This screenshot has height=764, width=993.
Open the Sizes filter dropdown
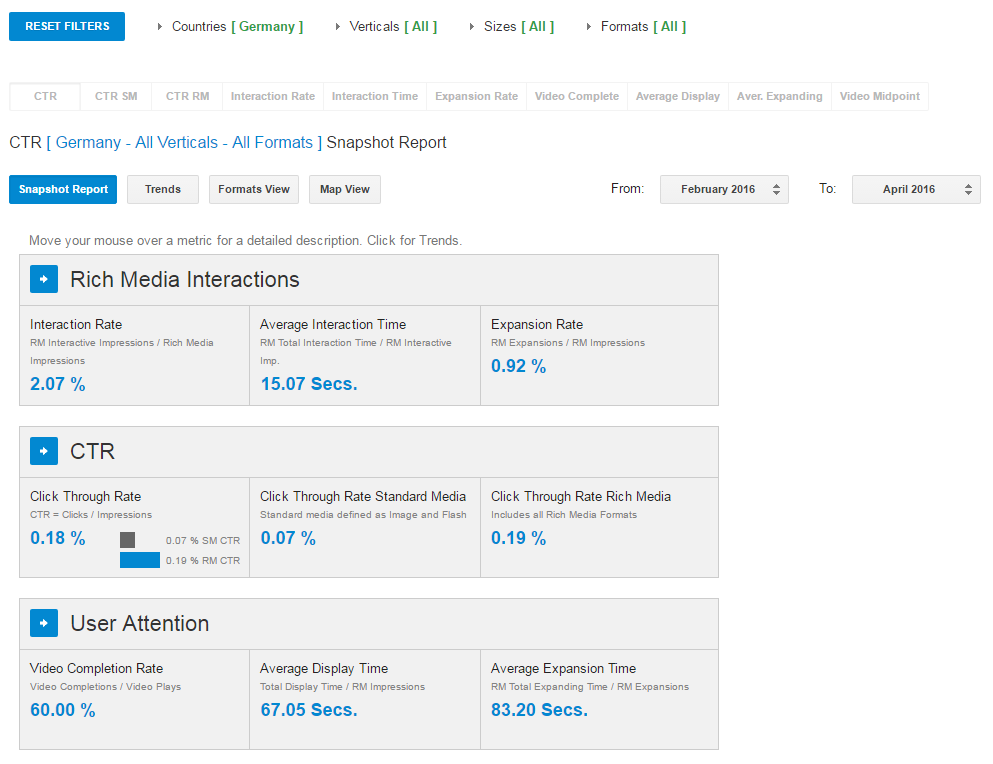[x=511, y=26]
